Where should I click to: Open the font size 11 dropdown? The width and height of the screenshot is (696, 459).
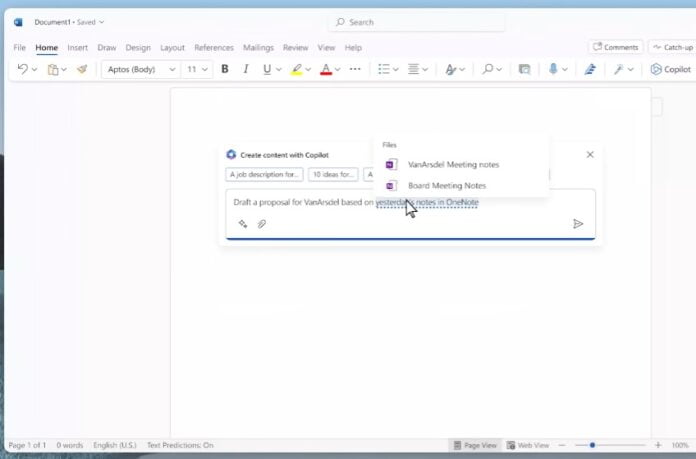[197, 69]
